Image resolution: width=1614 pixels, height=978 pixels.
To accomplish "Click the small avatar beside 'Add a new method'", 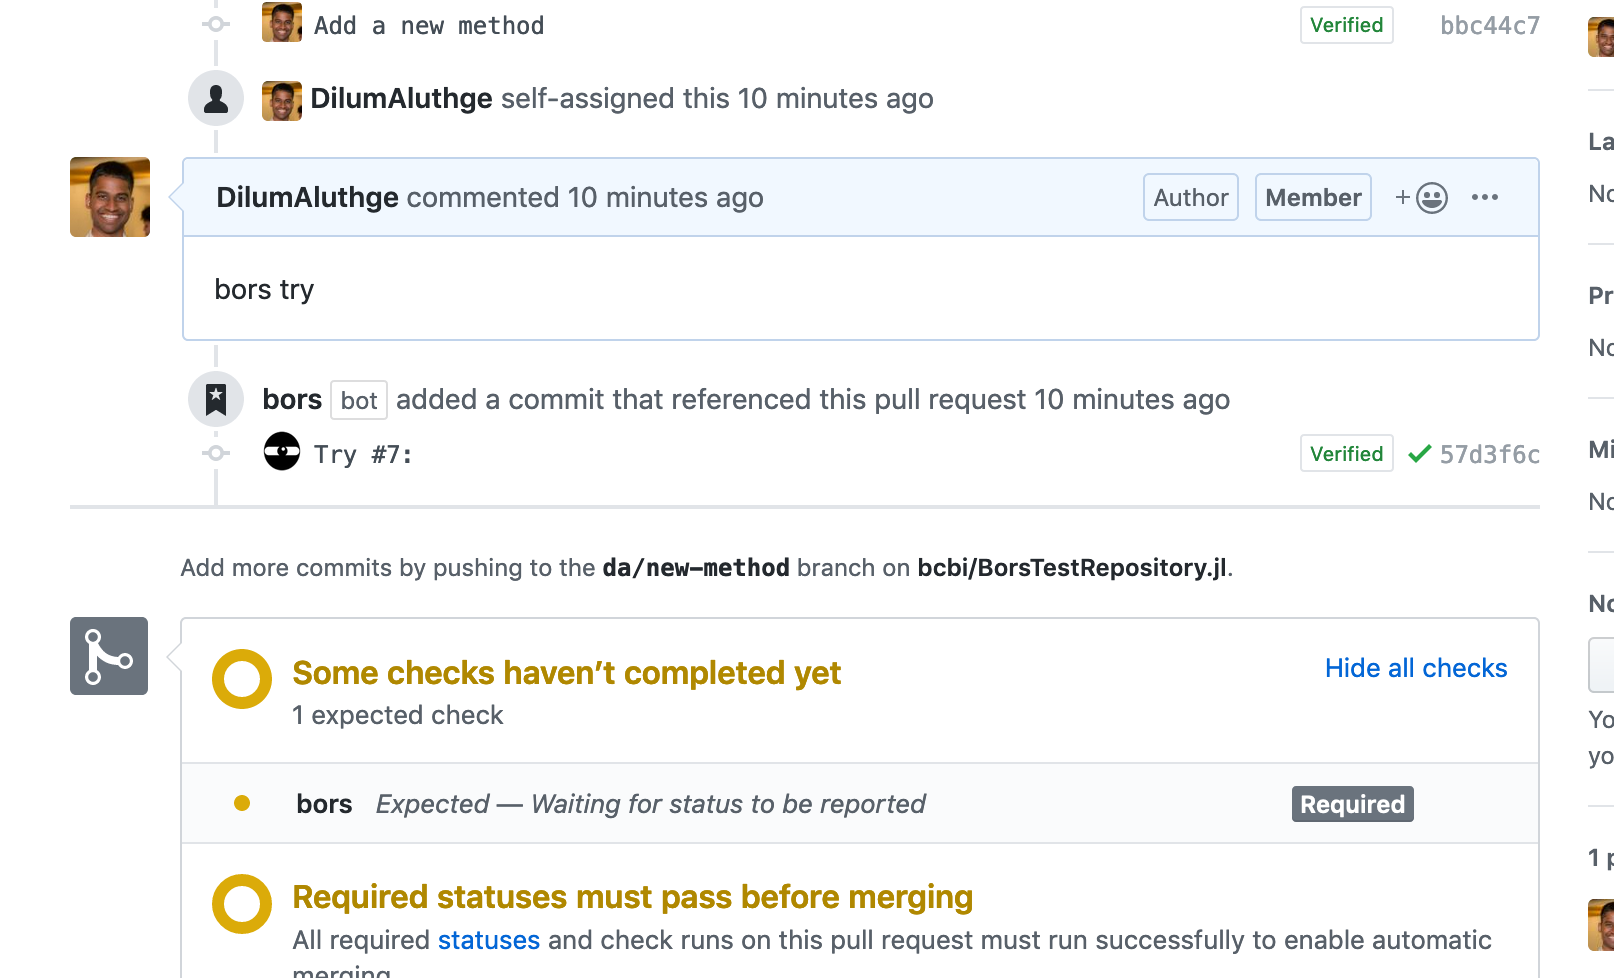I will pos(282,23).
